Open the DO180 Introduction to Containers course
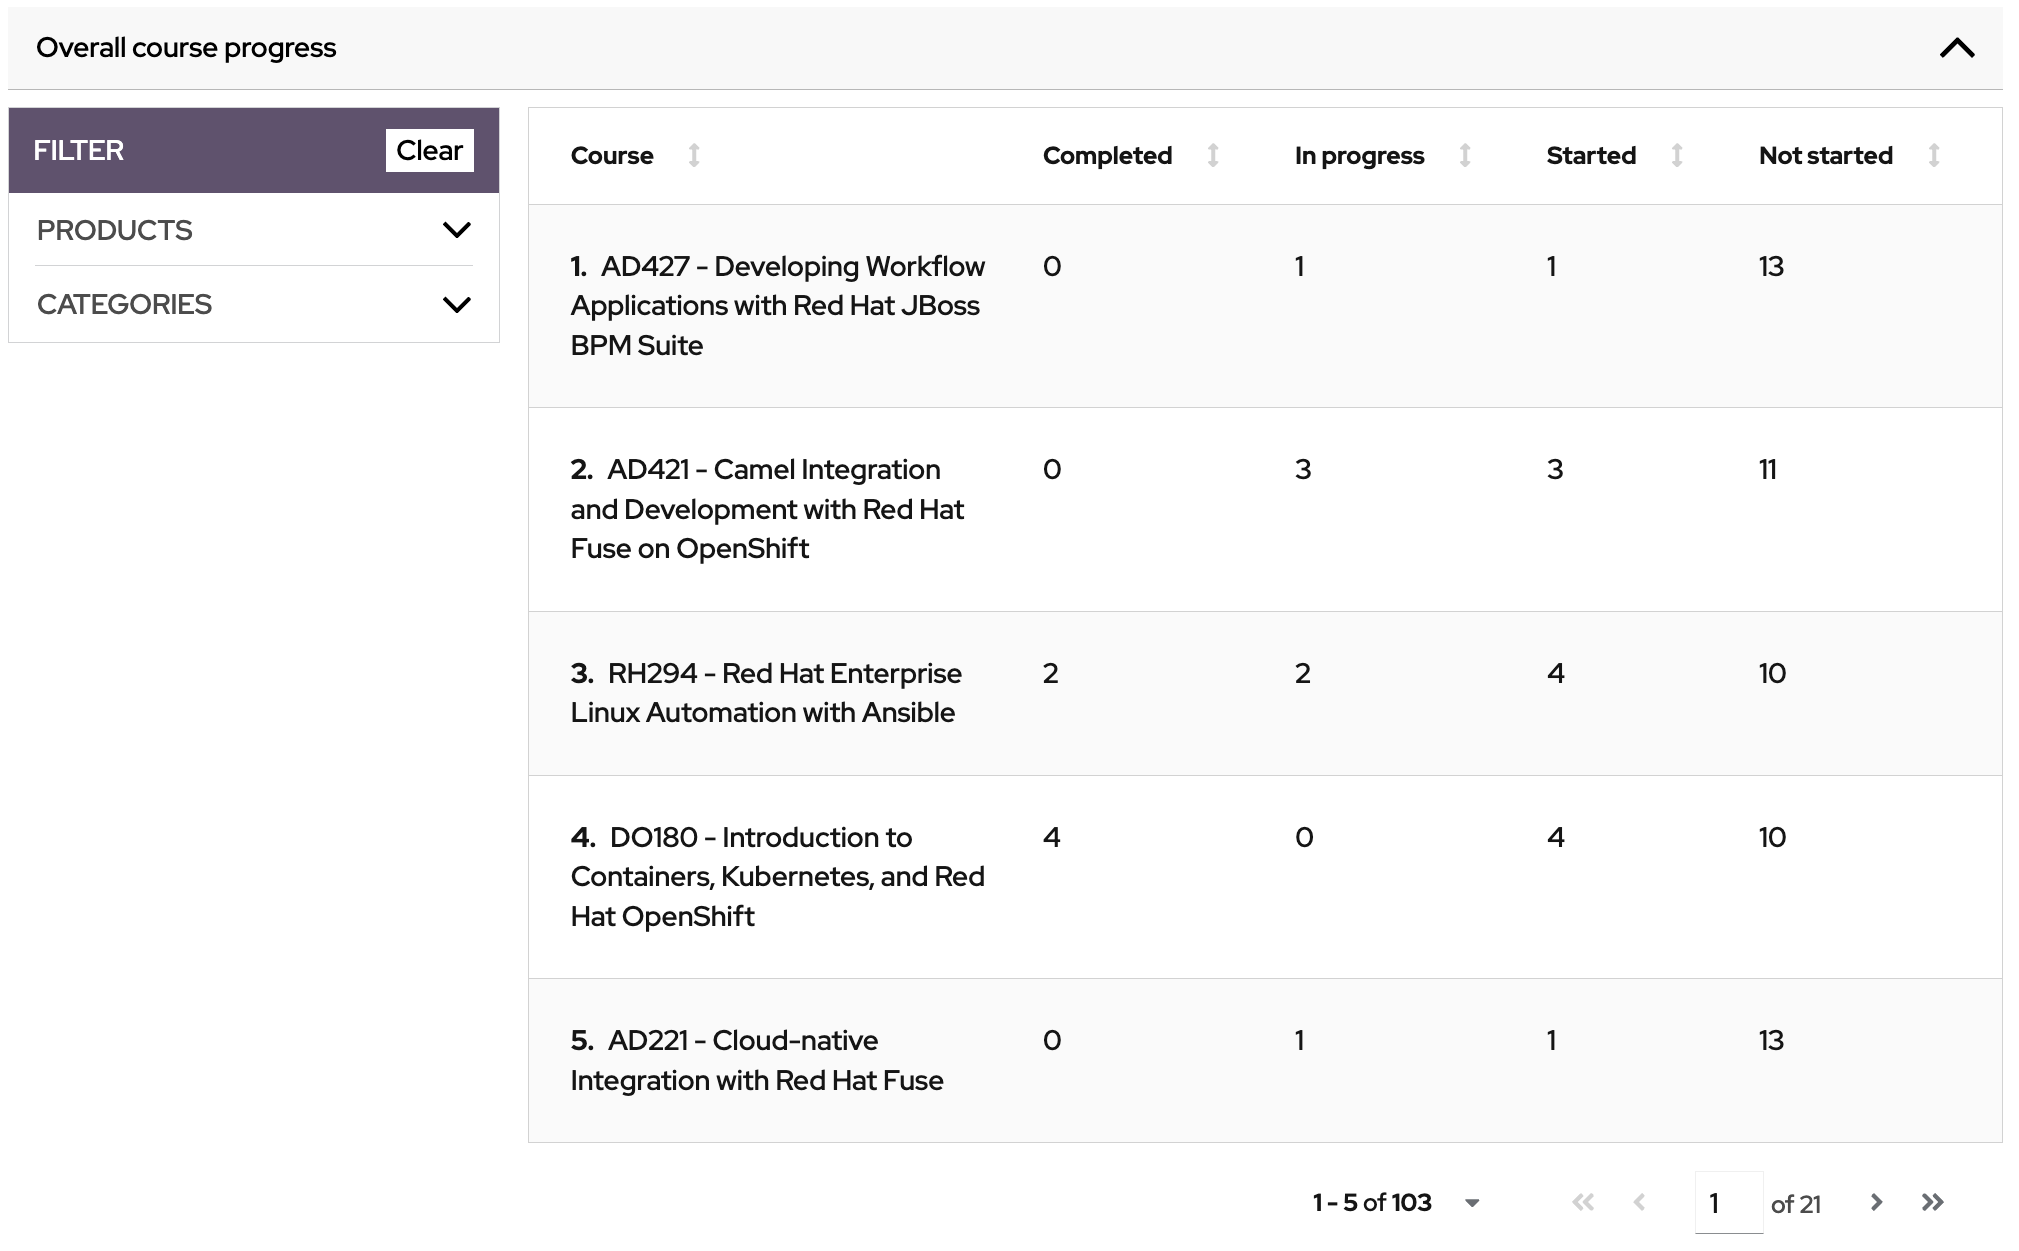This screenshot has height=1251, width=2019. click(x=777, y=876)
